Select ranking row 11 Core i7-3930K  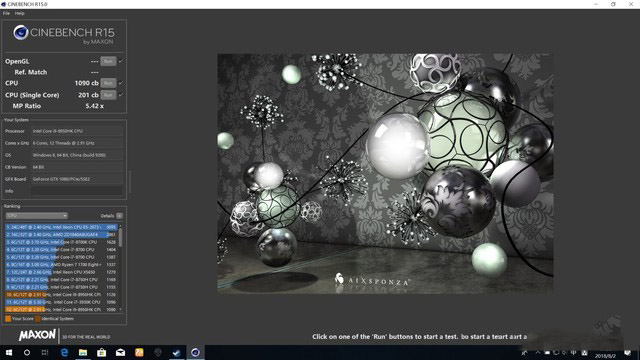[61, 302]
